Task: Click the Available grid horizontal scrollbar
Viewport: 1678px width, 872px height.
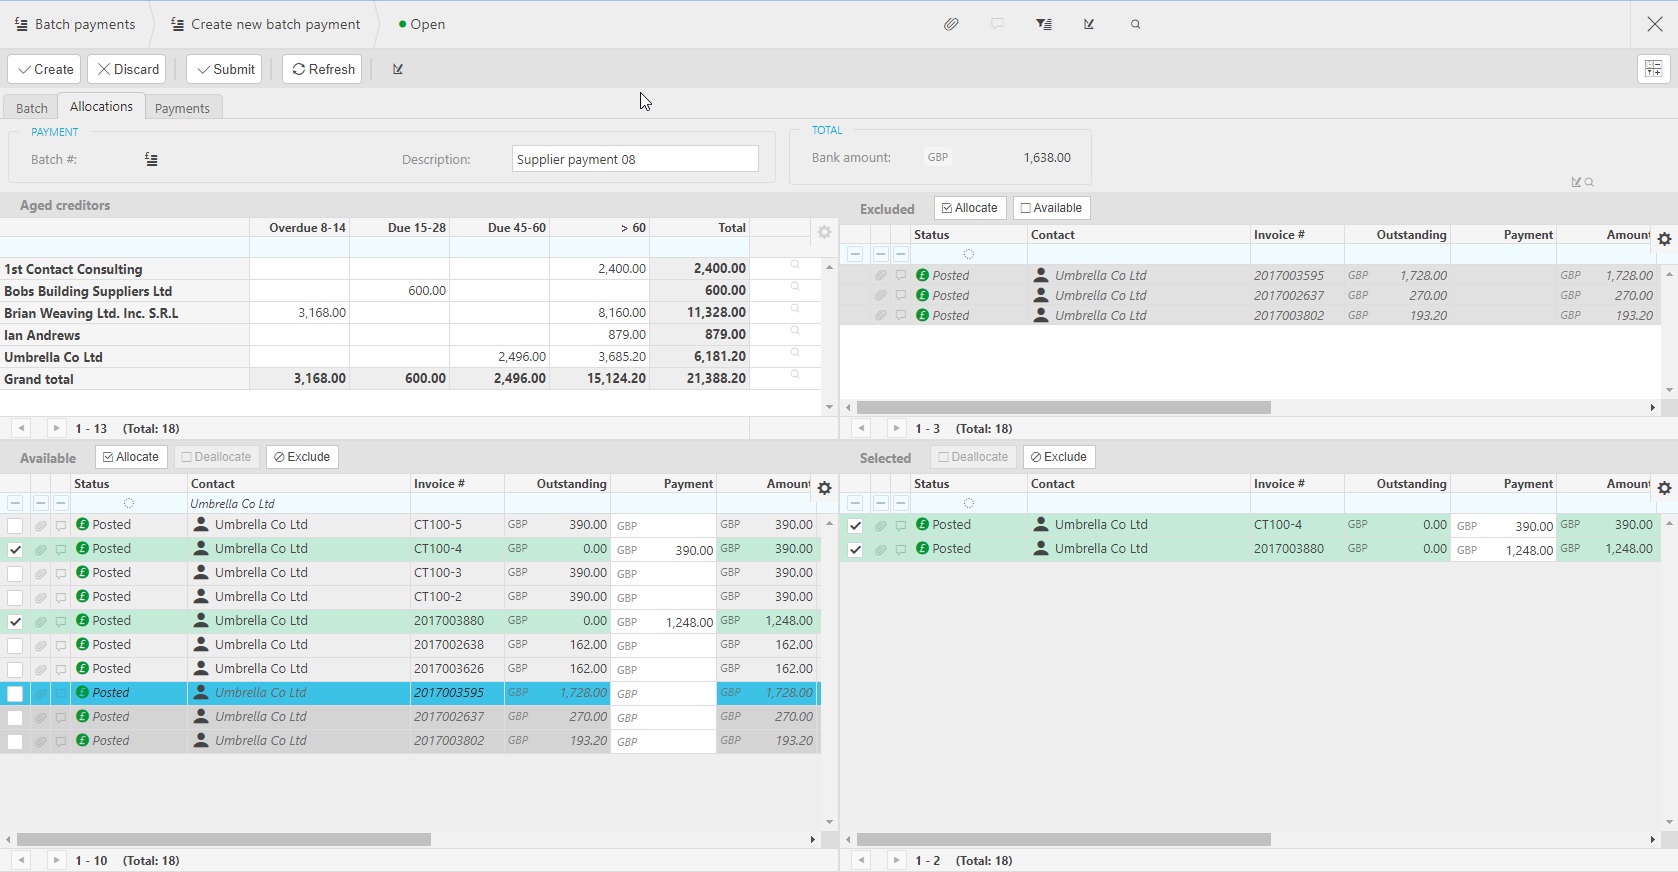Action: pos(224,839)
